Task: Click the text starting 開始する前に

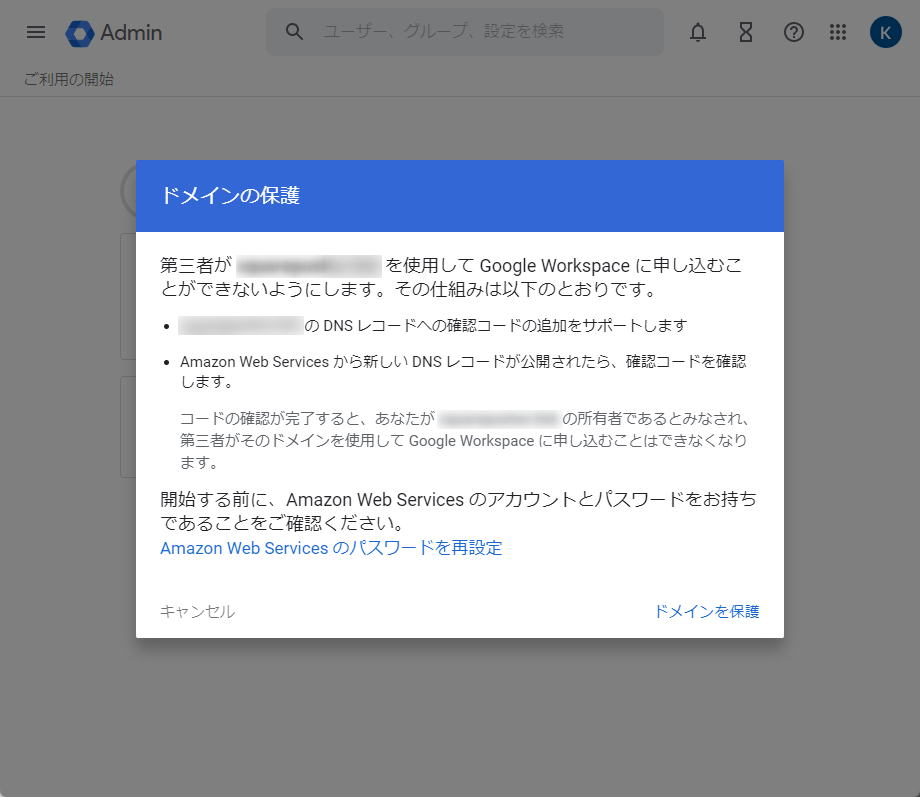Action: point(458,511)
